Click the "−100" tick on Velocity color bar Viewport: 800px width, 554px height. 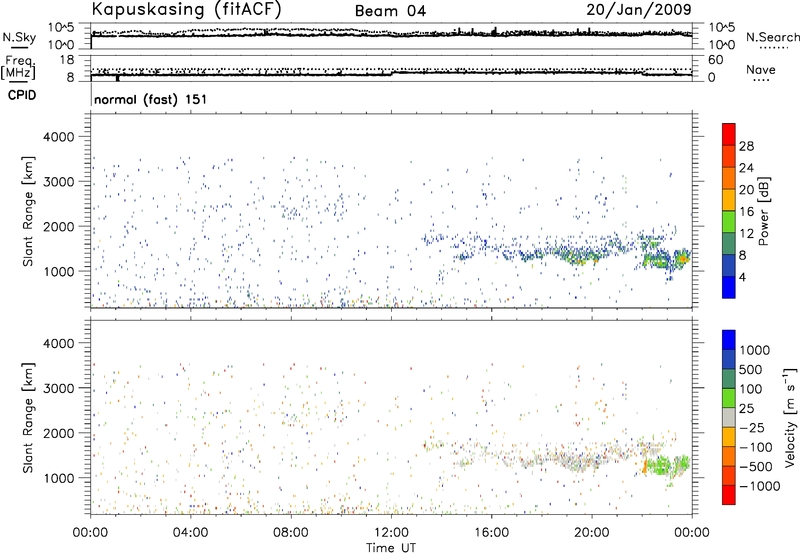click(756, 447)
